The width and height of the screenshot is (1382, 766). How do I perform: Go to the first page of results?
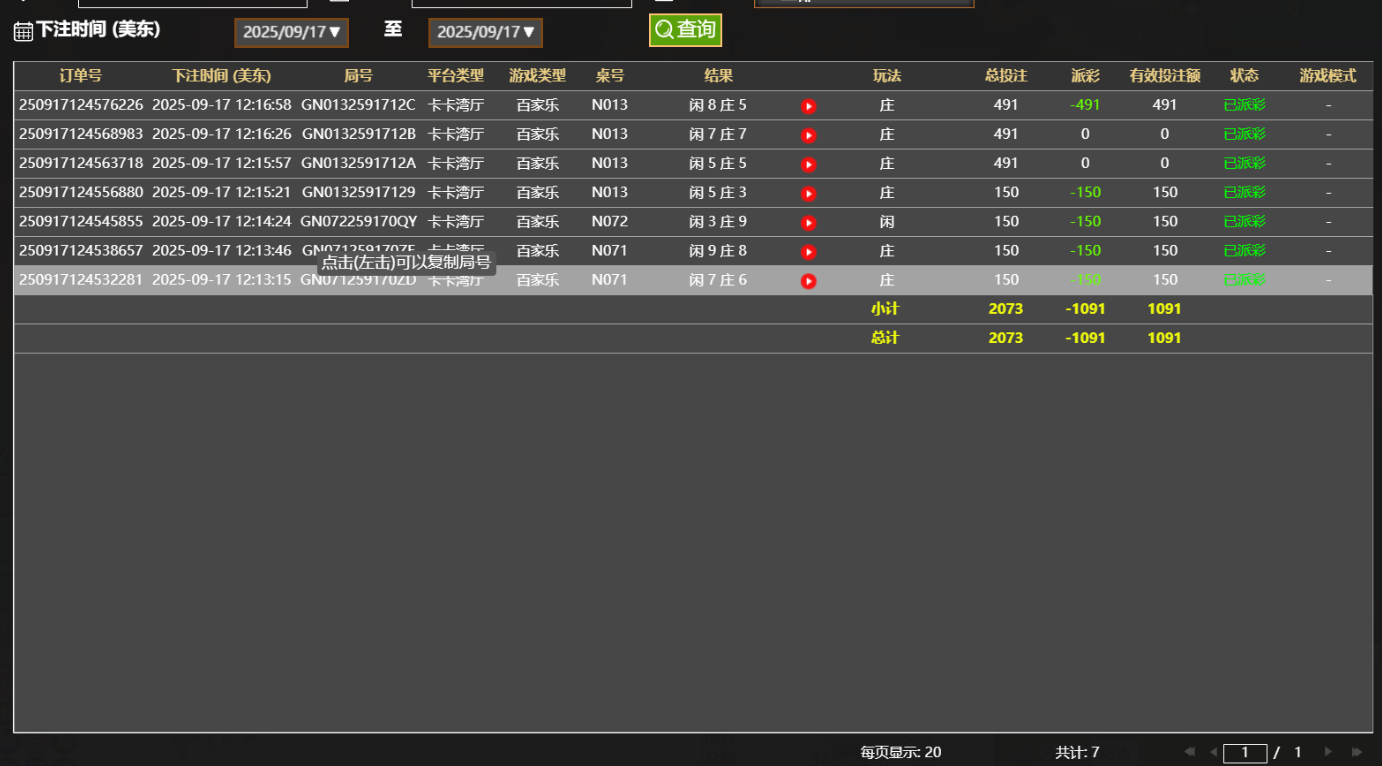(1189, 752)
